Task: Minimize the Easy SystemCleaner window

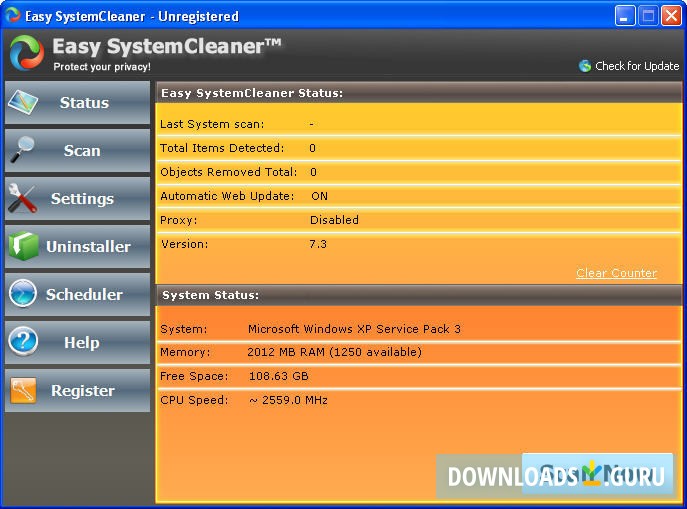Action: coord(624,16)
